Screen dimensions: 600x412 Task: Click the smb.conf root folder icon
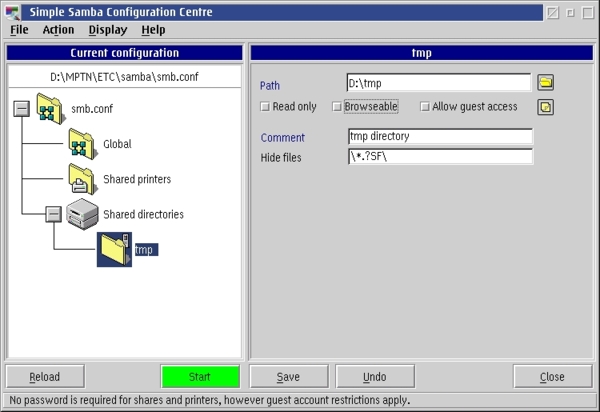[x=51, y=109]
